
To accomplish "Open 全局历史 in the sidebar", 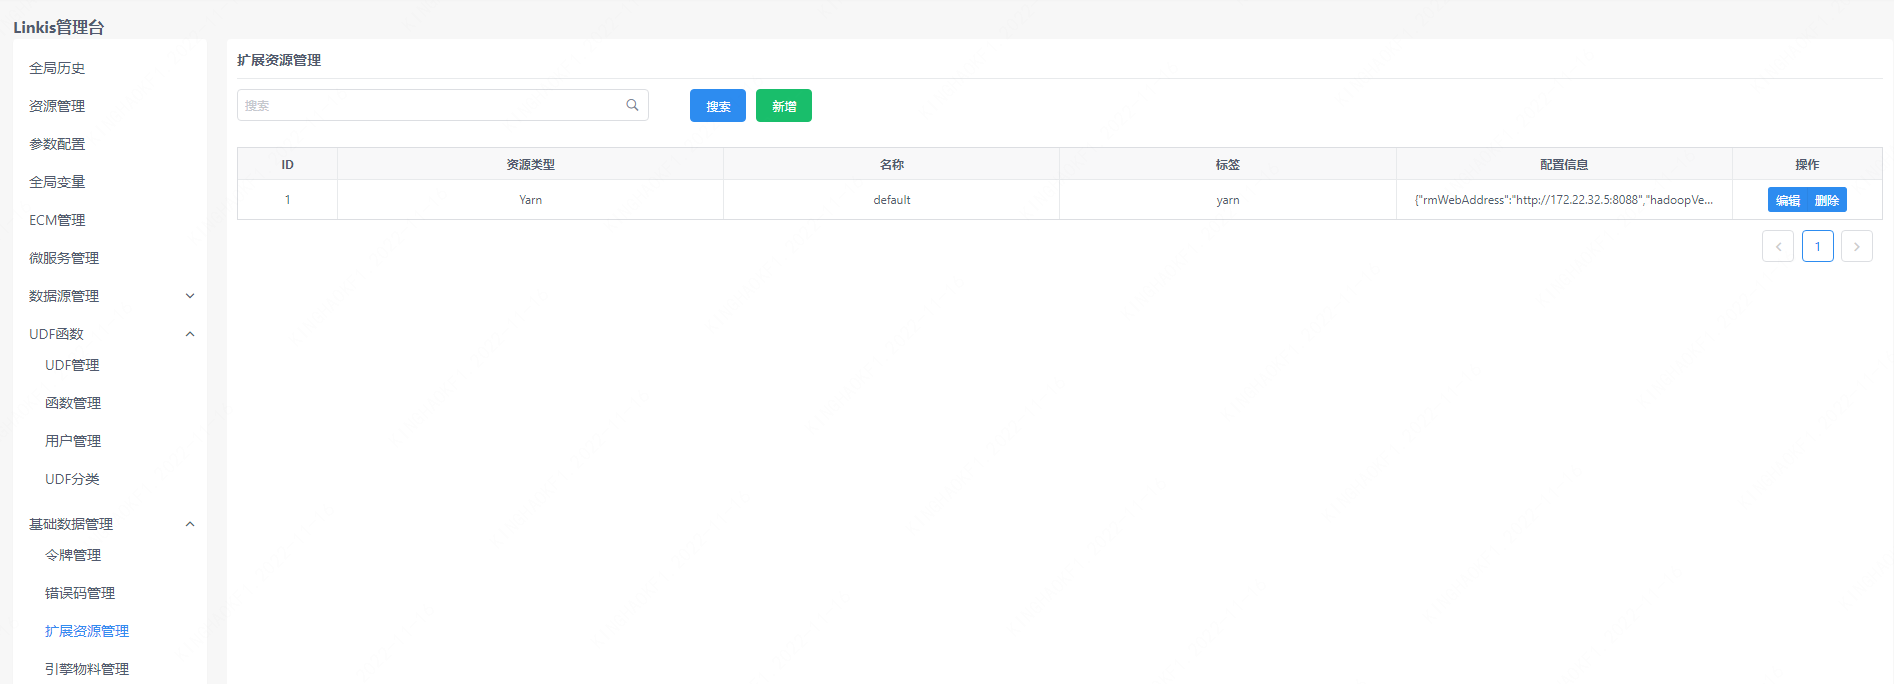I will click(57, 68).
